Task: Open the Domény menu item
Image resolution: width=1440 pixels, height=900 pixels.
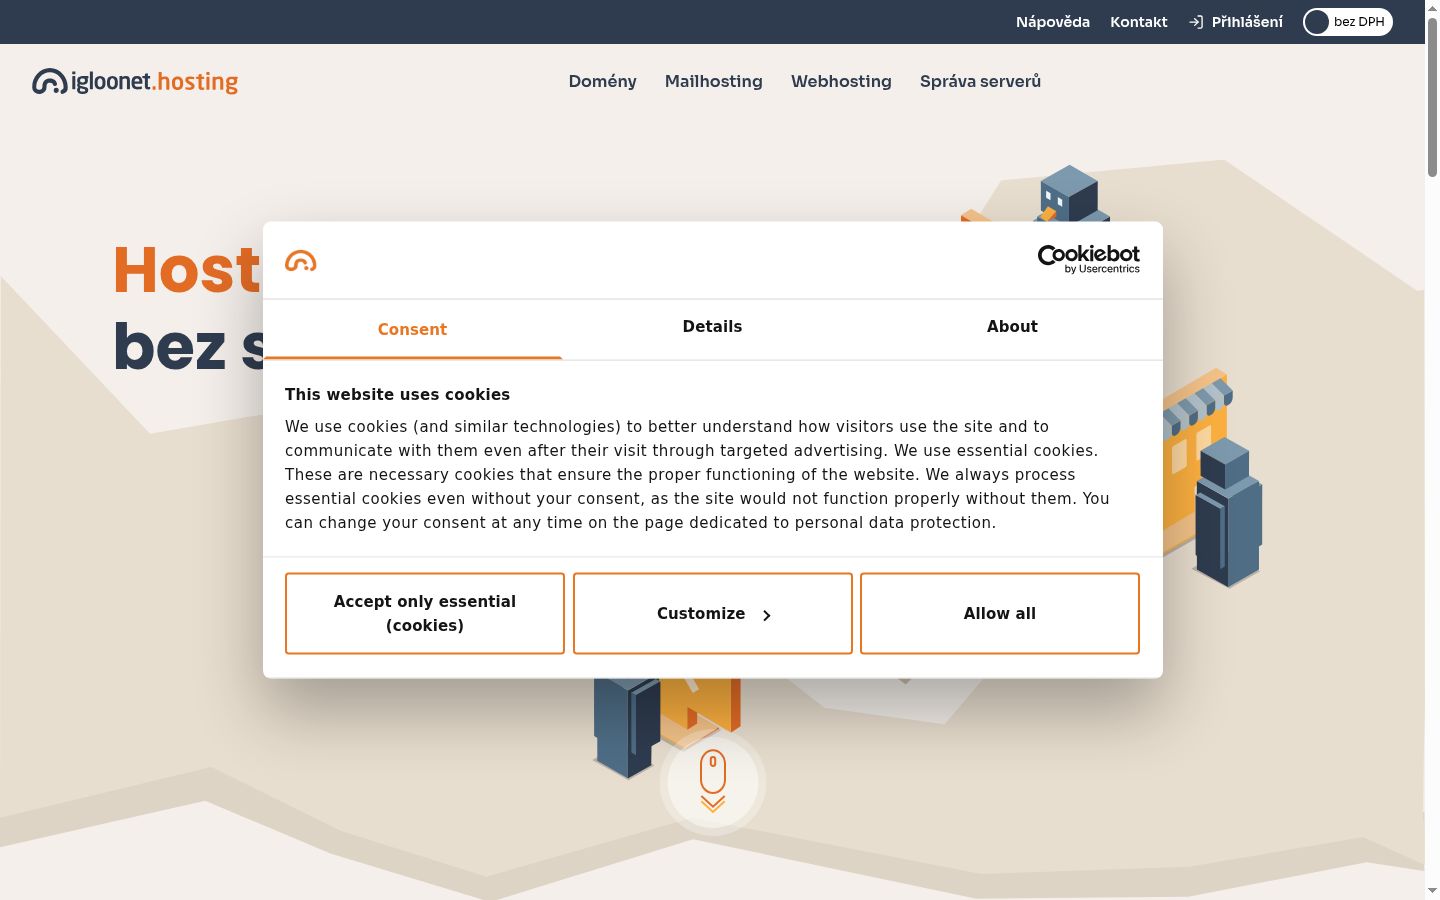Action: pyautogui.click(x=603, y=81)
